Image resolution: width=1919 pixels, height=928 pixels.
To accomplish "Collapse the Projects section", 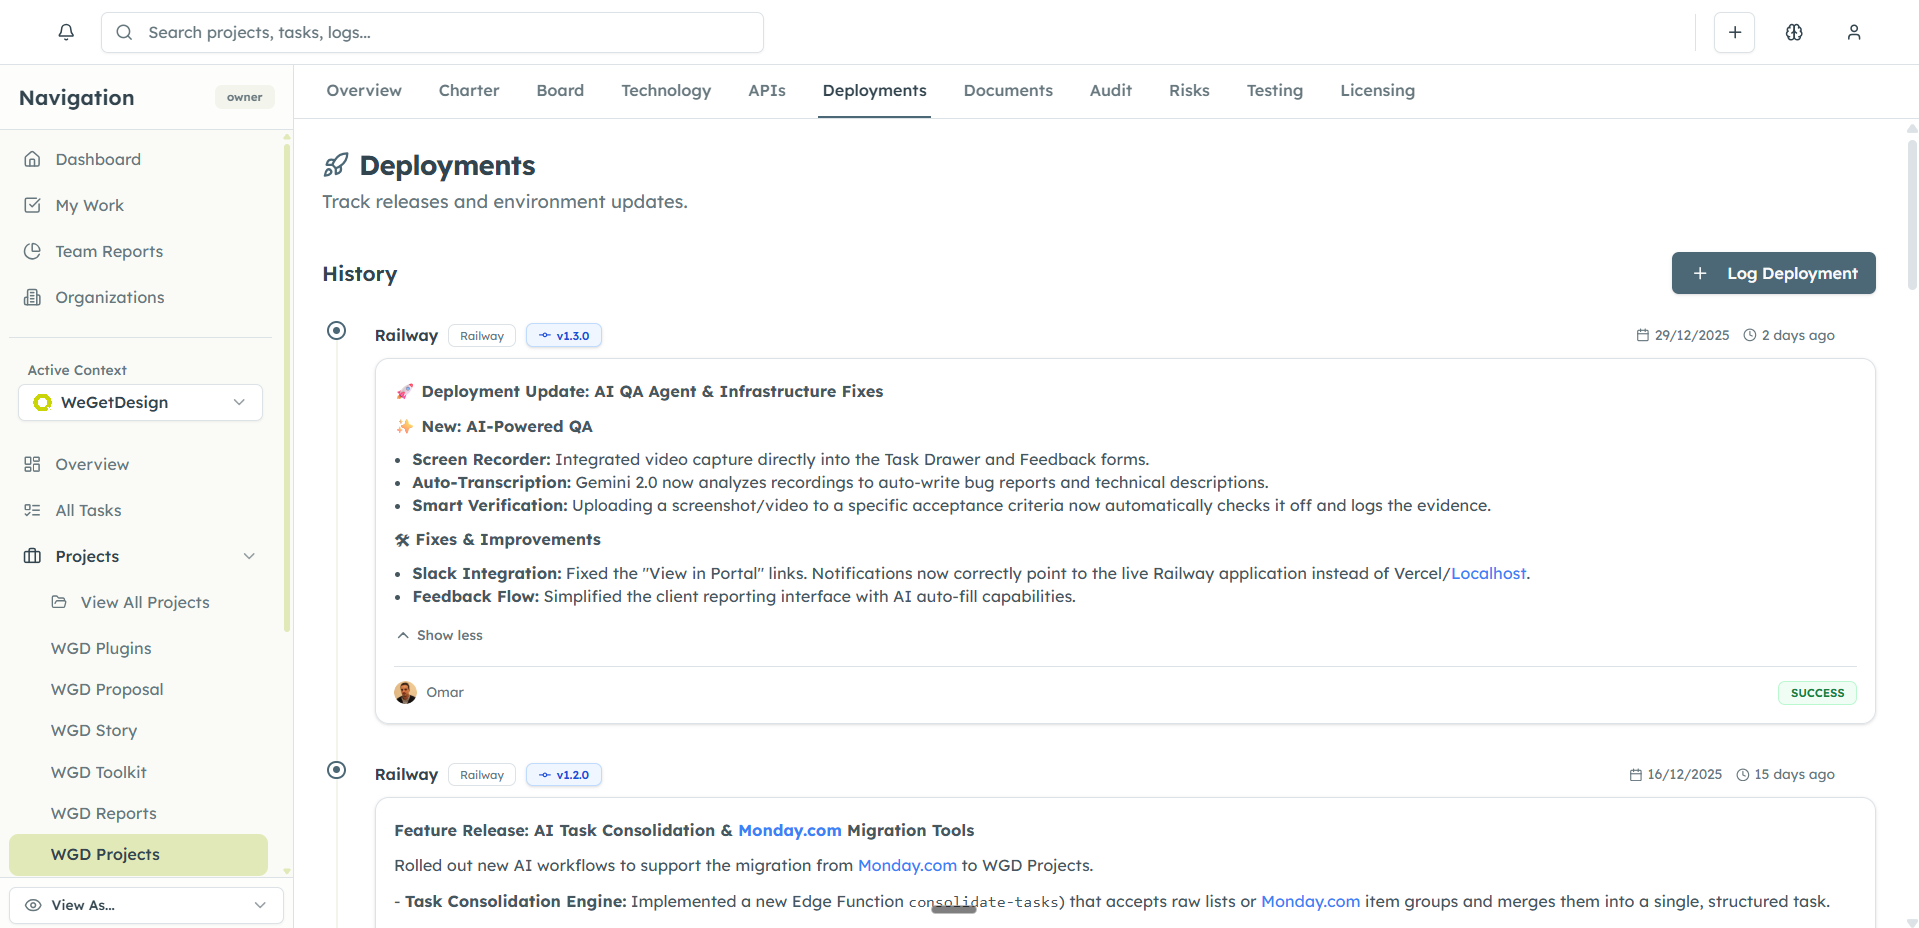I will (x=249, y=556).
